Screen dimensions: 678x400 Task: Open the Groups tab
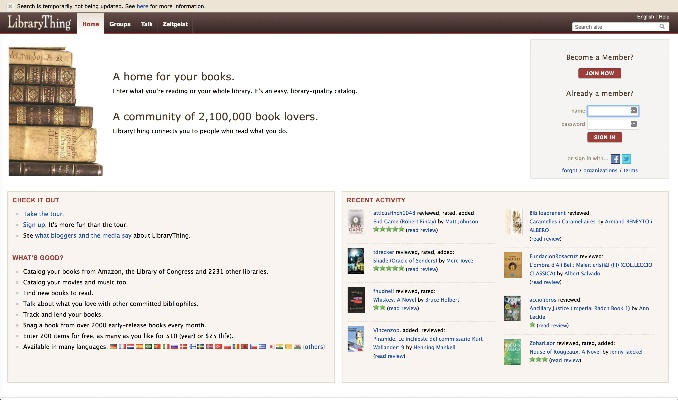(x=120, y=22)
